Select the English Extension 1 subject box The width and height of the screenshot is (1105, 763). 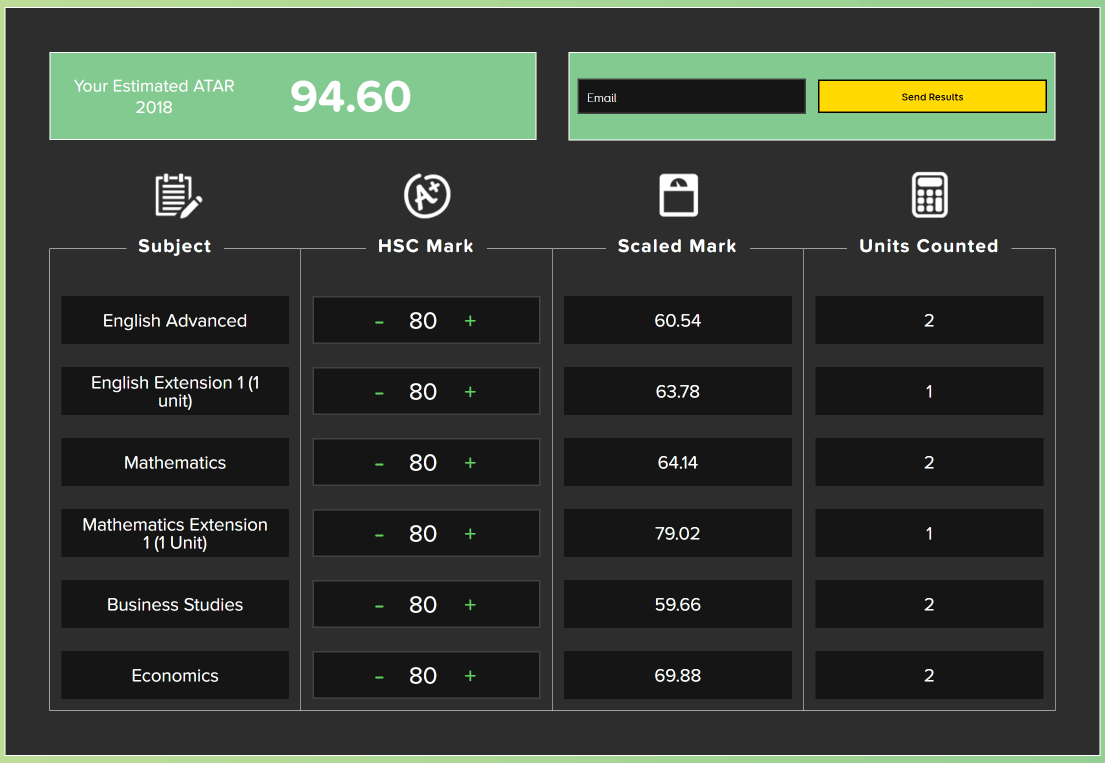pyautogui.click(x=175, y=392)
